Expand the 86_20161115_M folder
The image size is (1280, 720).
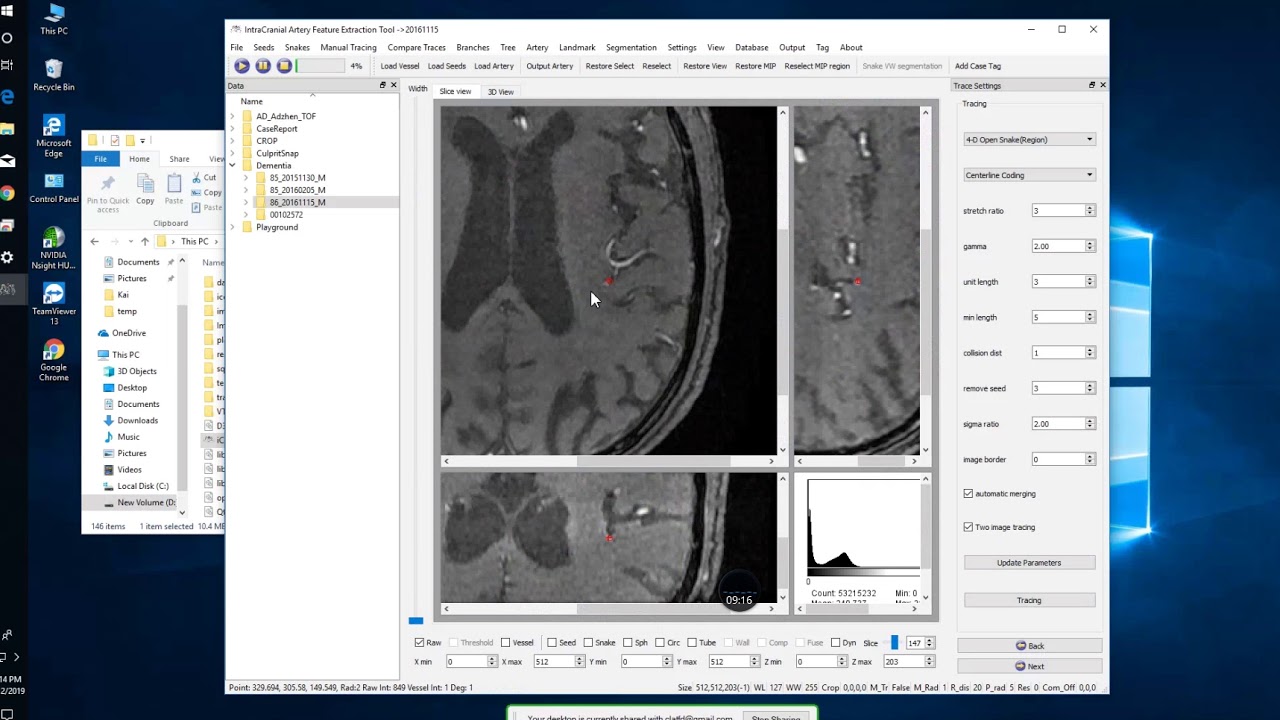[x=246, y=202]
